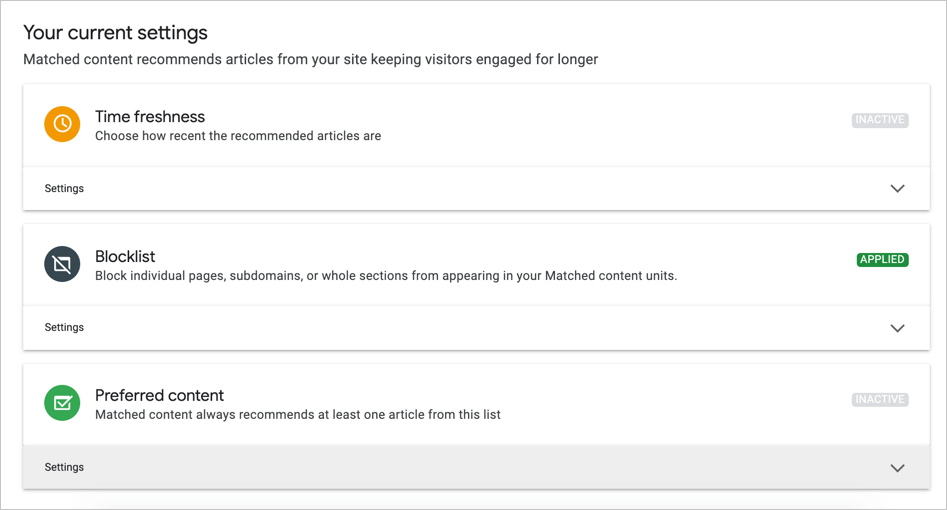Expand the Time freshness settings chevron

897,188
